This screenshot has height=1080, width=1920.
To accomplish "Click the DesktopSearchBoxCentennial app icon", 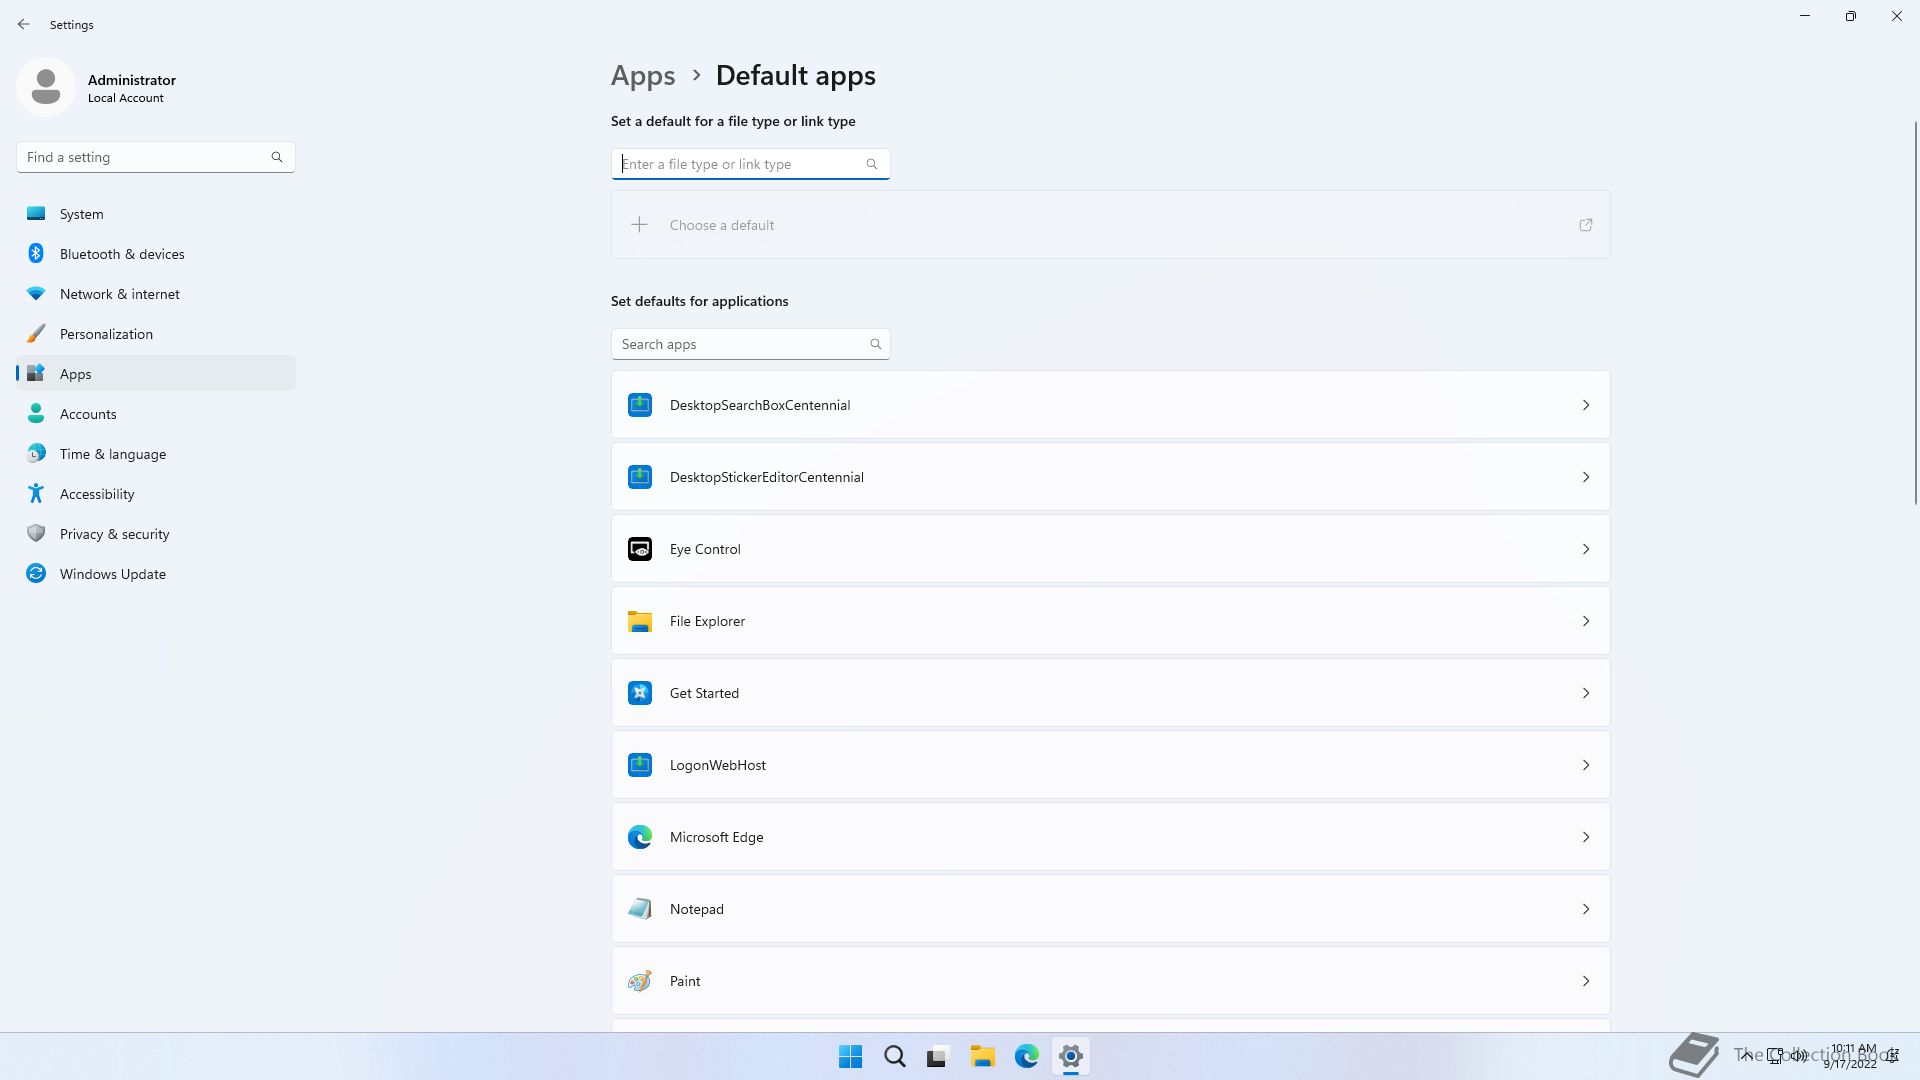I will pyautogui.click(x=640, y=405).
